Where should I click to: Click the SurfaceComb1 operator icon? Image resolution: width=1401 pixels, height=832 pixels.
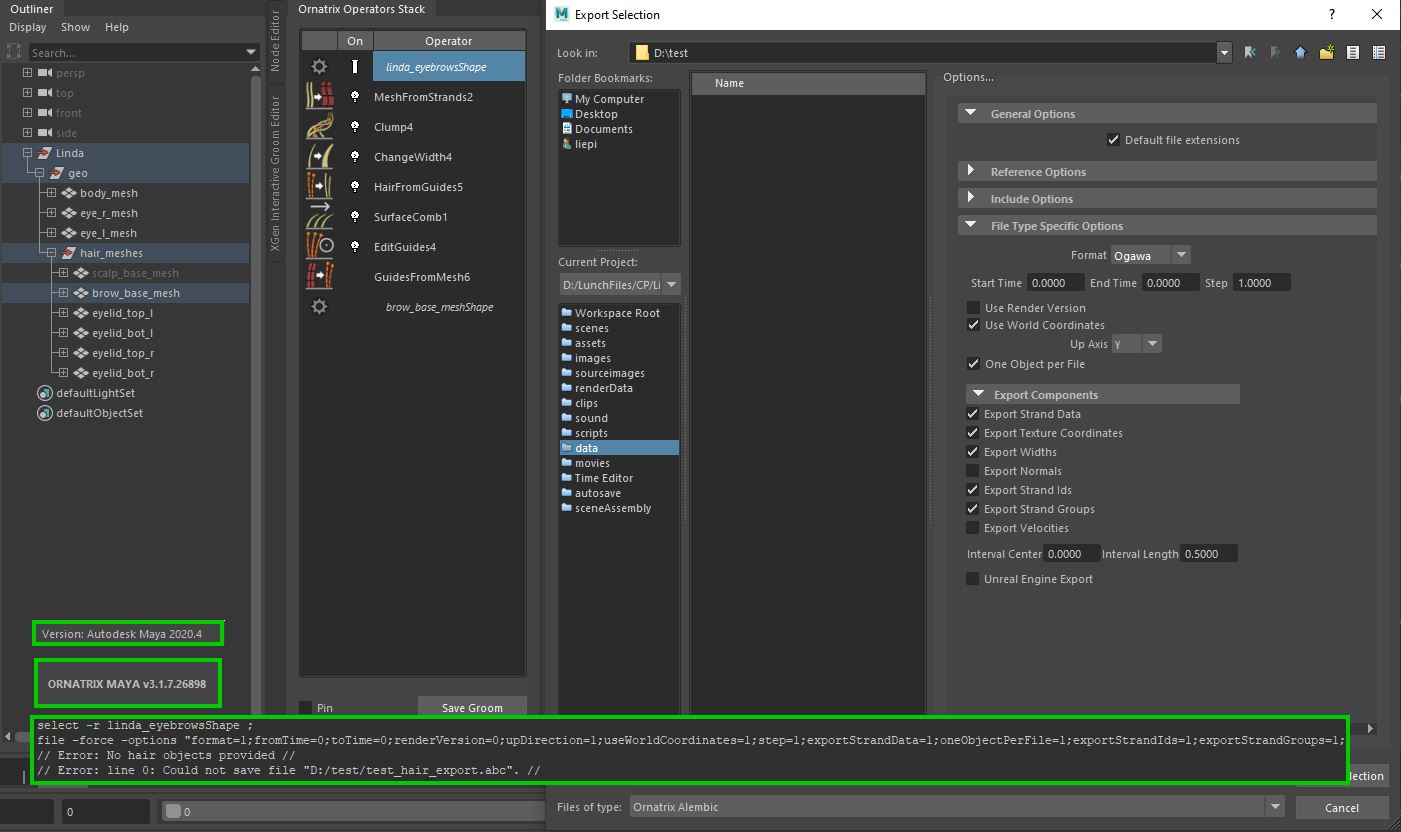click(319, 217)
